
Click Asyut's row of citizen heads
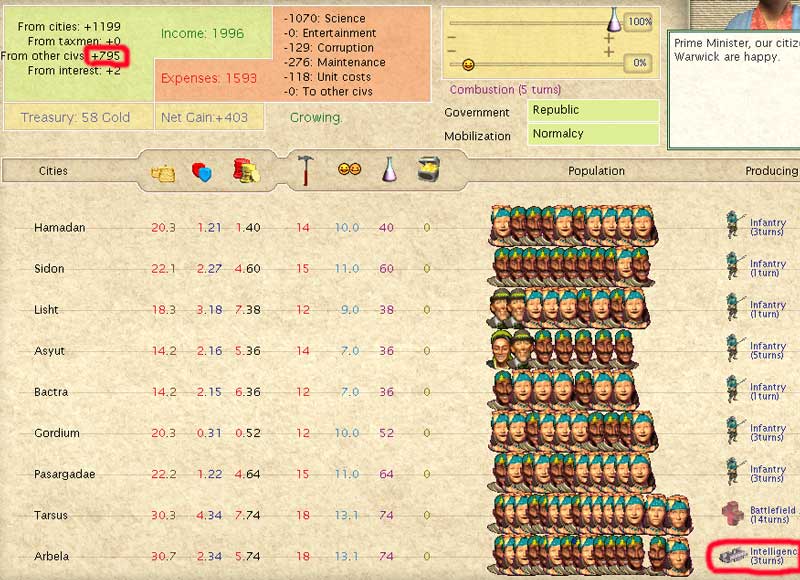pyautogui.click(x=563, y=348)
